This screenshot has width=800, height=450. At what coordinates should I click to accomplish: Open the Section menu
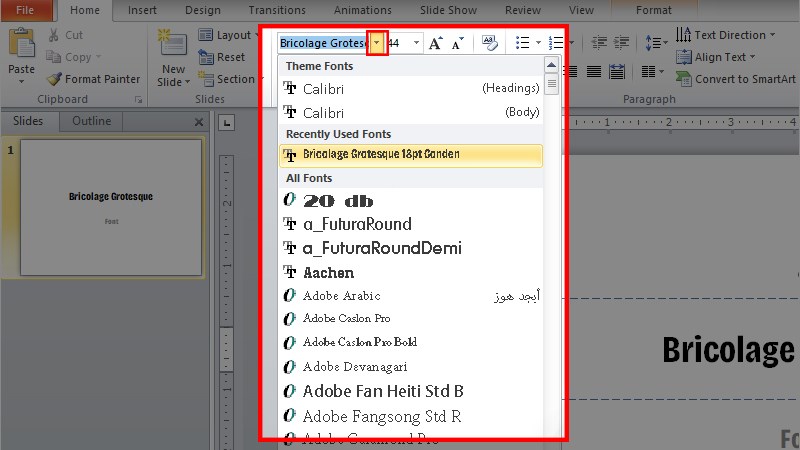[x=231, y=79]
